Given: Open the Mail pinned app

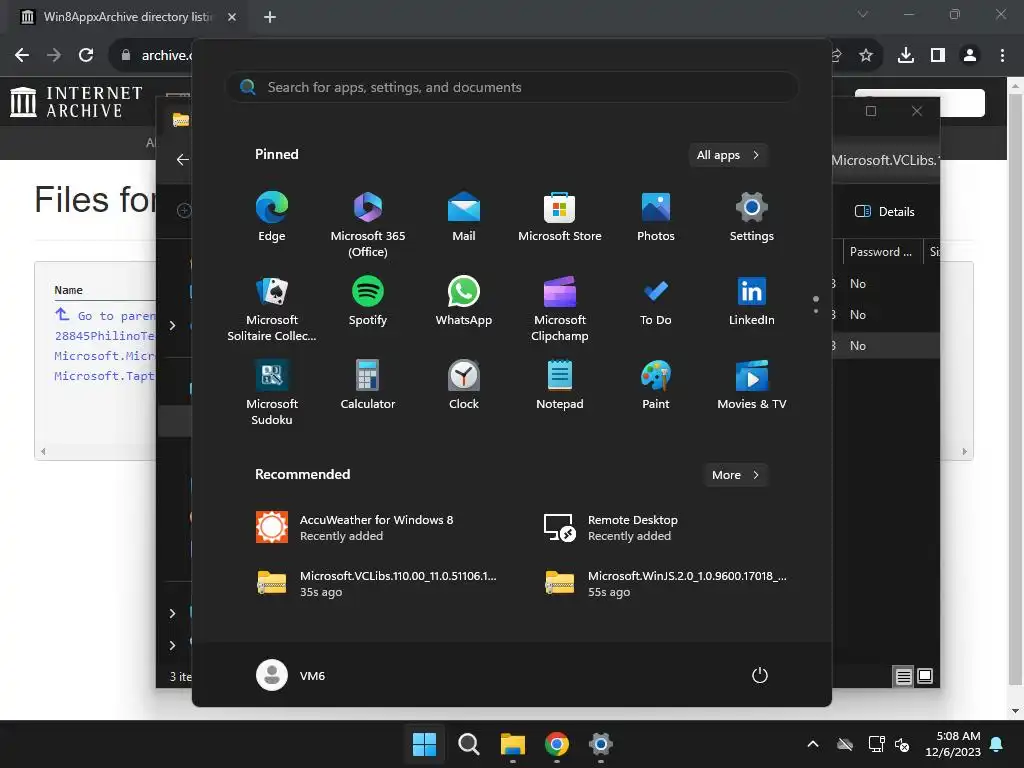Looking at the screenshot, I should point(464,217).
